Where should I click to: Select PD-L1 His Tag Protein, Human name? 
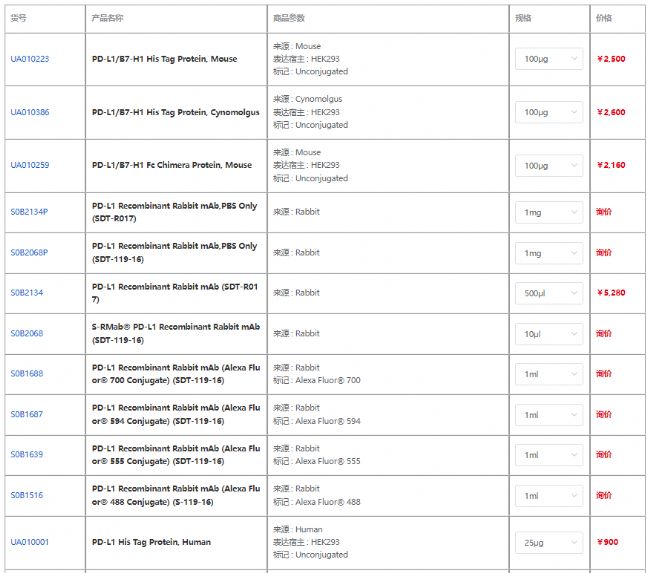point(151,542)
